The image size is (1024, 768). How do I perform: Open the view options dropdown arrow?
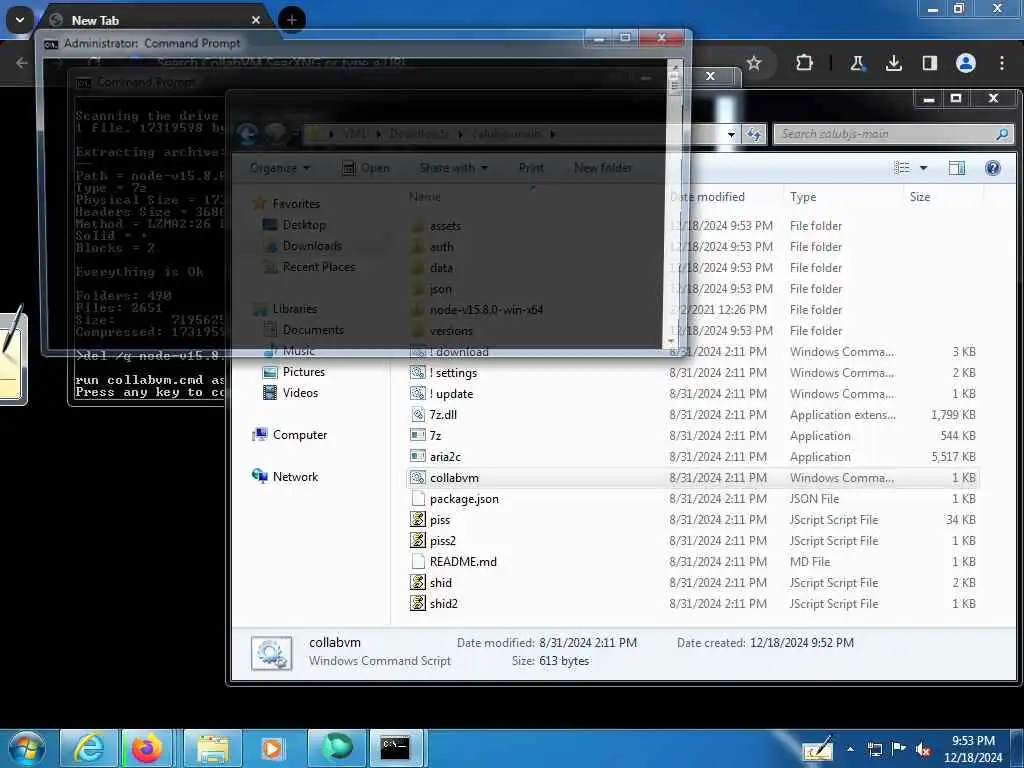click(x=923, y=168)
